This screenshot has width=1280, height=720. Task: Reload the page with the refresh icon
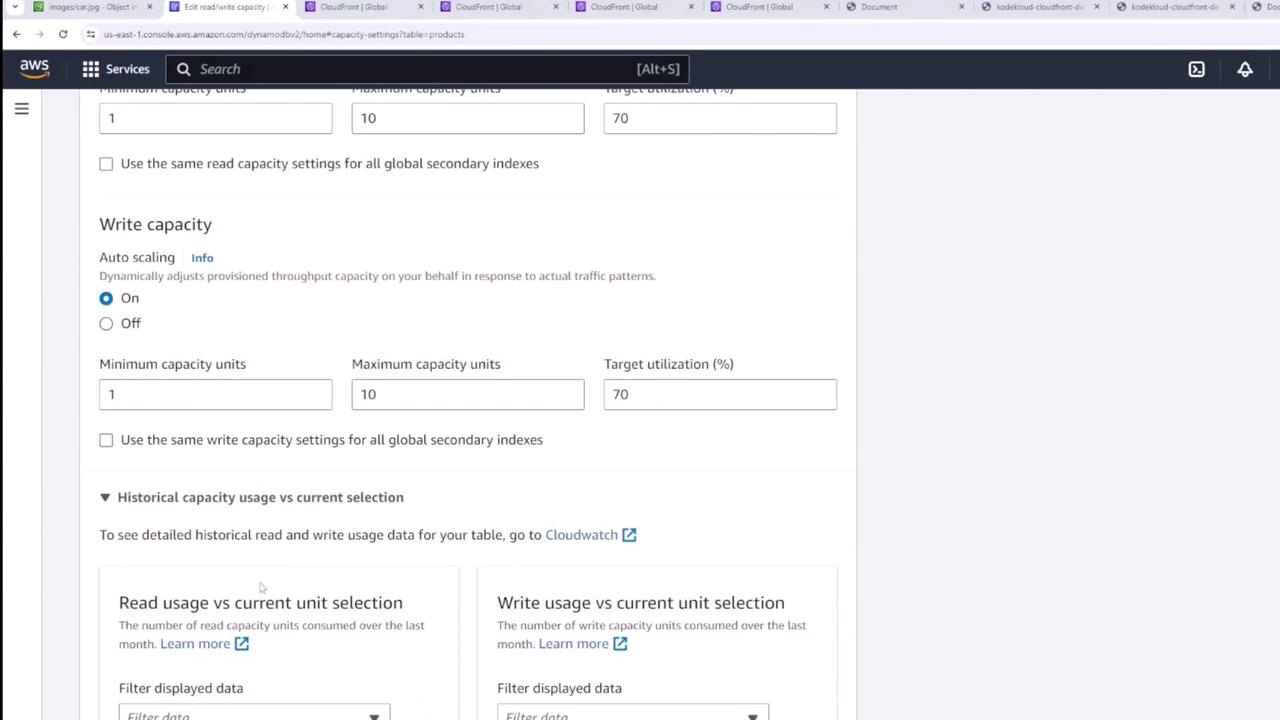tap(63, 34)
